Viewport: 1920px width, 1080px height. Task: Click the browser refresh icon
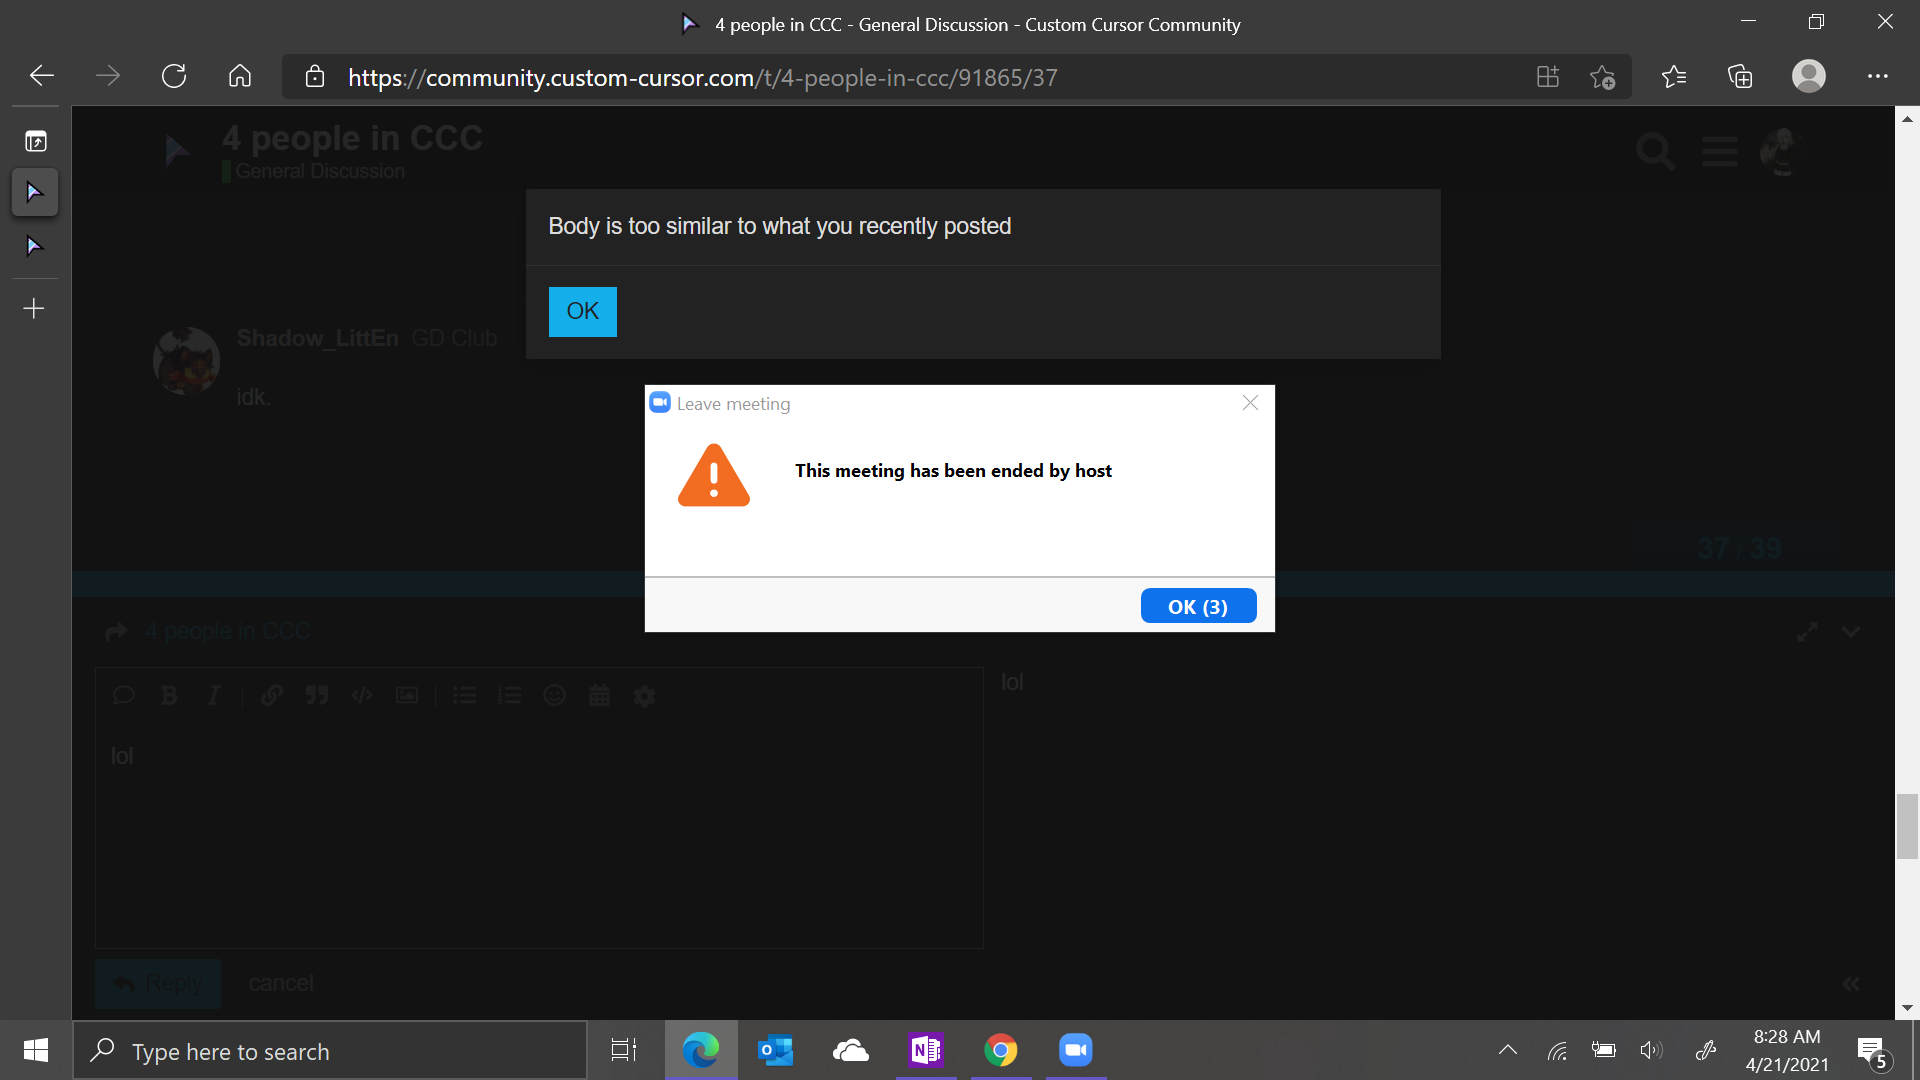click(x=174, y=77)
